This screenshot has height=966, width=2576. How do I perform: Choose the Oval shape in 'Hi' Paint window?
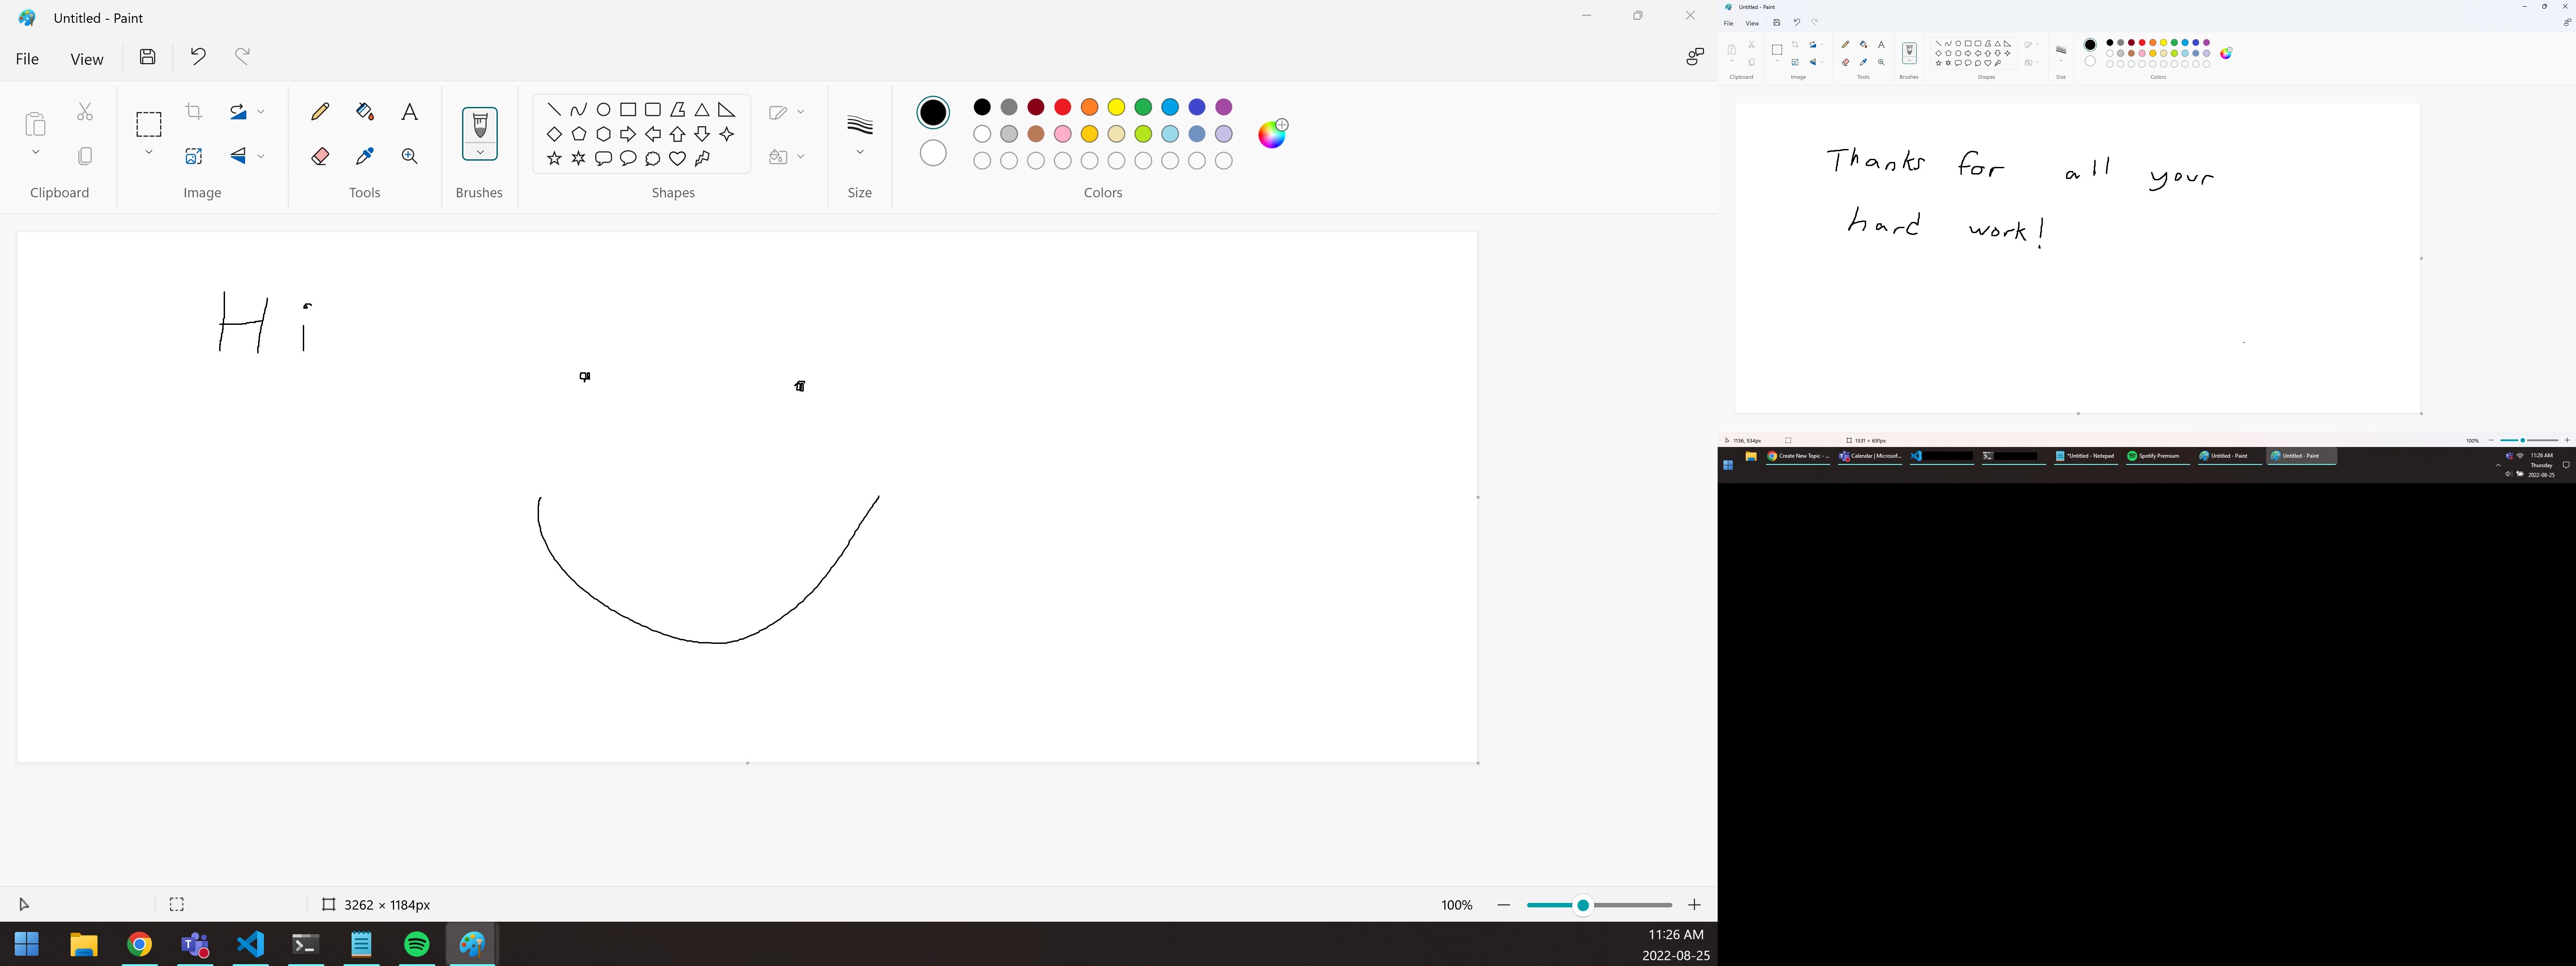(603, 110)
